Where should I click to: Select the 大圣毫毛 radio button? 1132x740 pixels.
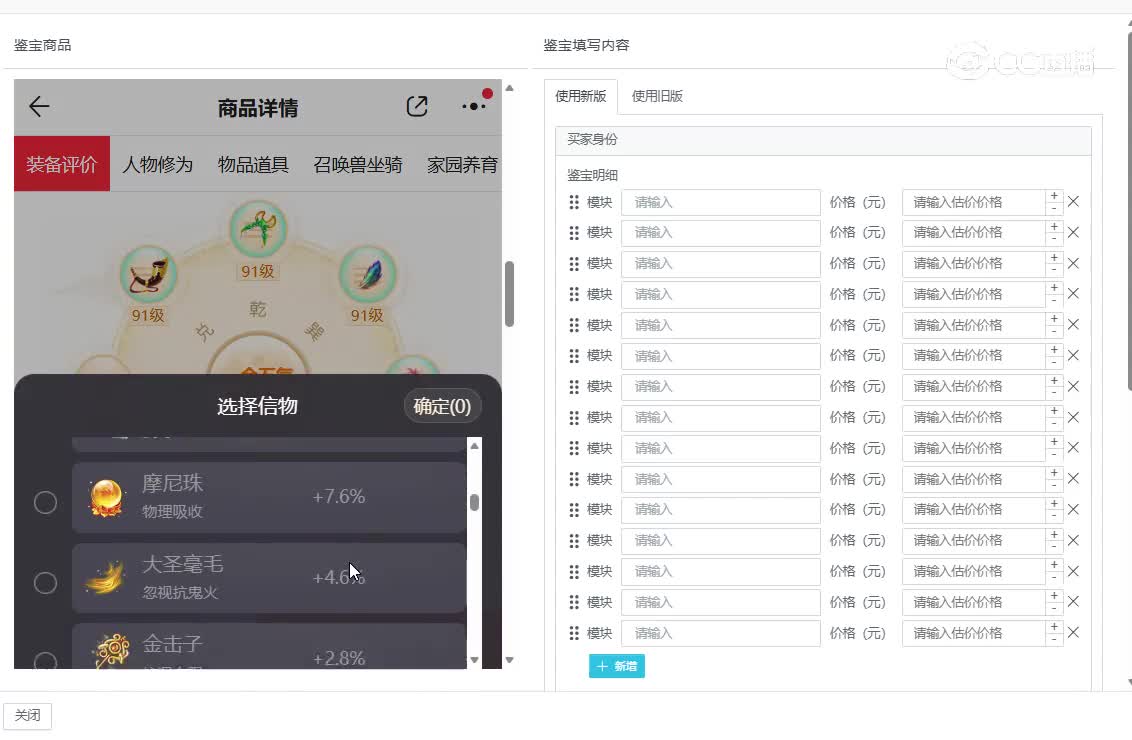tap(45, 583)
